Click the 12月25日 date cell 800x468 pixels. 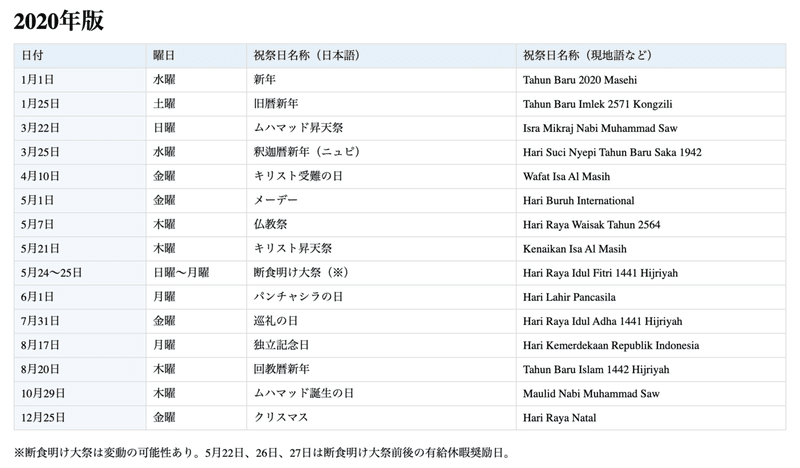80,417
